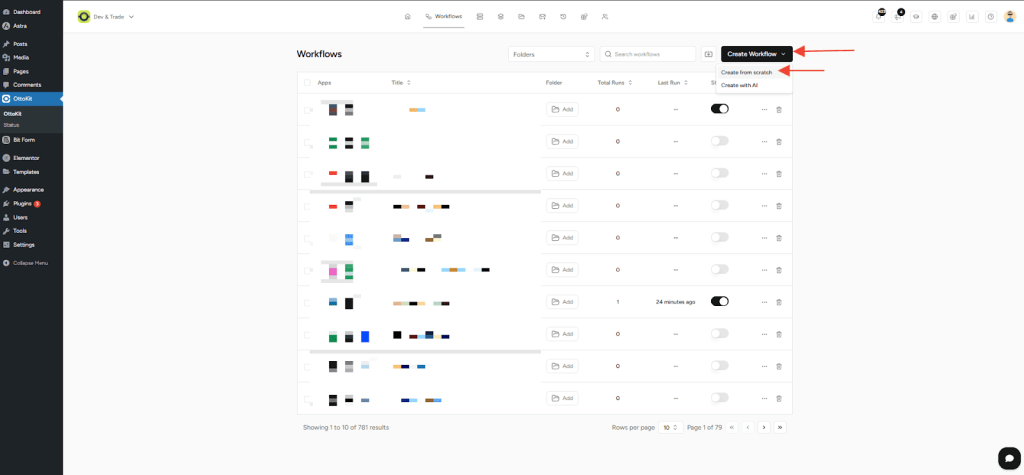
Task: Tick the select-all checkbox in table header
Action: pyautogui.click(x=308, y=82)
